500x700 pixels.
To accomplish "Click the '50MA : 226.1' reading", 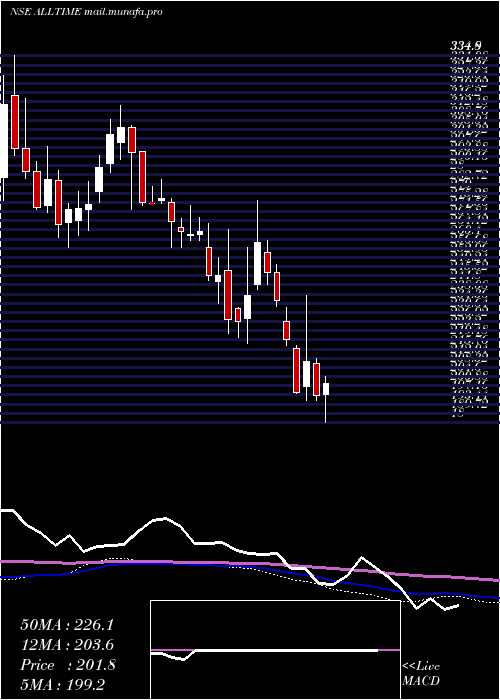I will point(67,625).
